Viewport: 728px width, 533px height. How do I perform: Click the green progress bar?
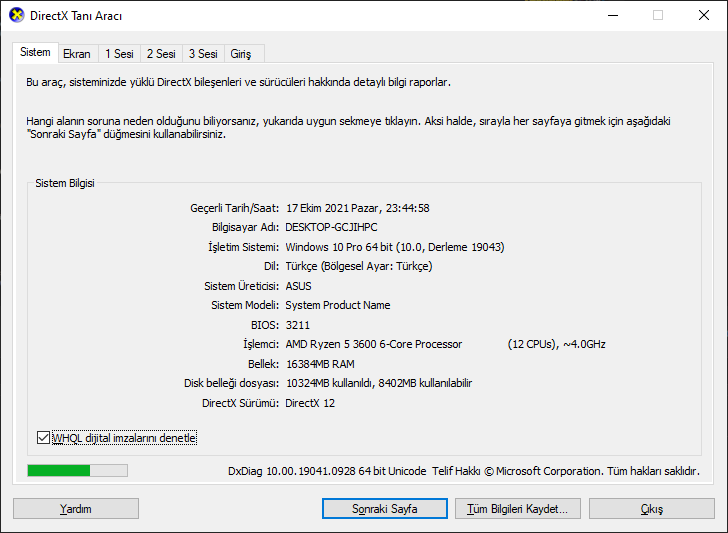pyautogui.click(x=78, y=471)
